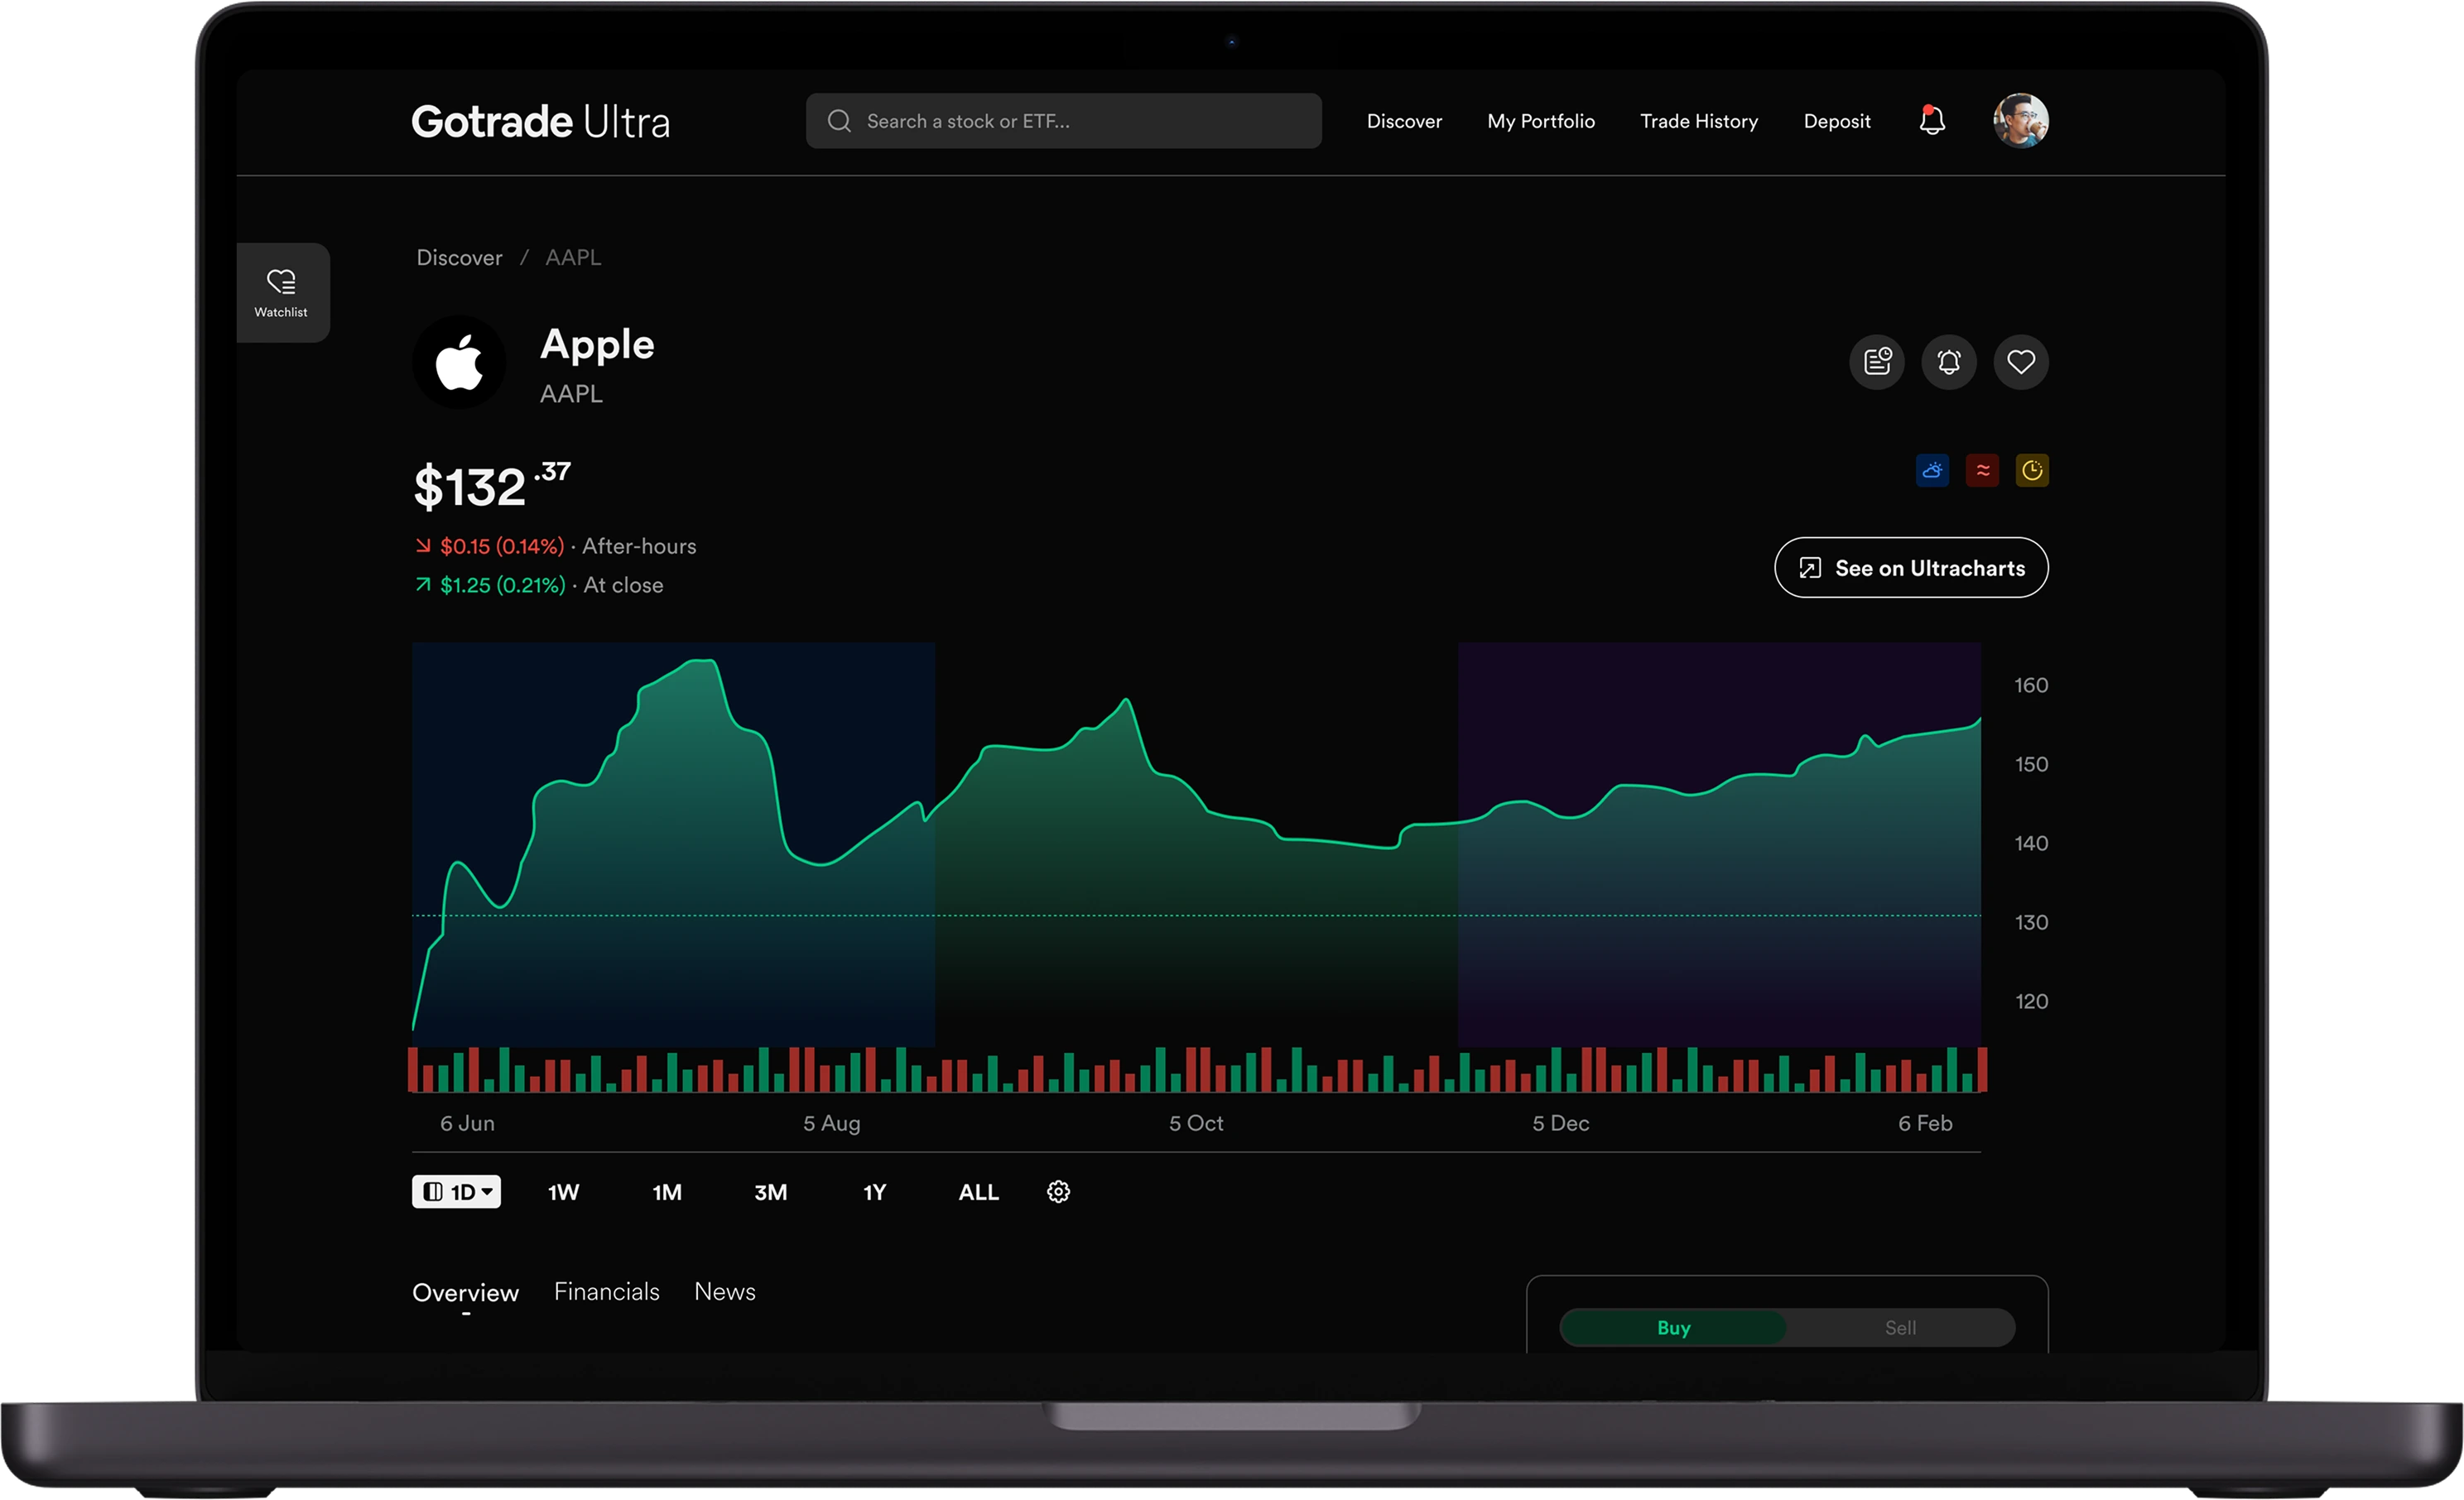This screenshot has height=1500, width=2464.
Task: Select the ALL time range
Action: click(x=979, y=1192)
